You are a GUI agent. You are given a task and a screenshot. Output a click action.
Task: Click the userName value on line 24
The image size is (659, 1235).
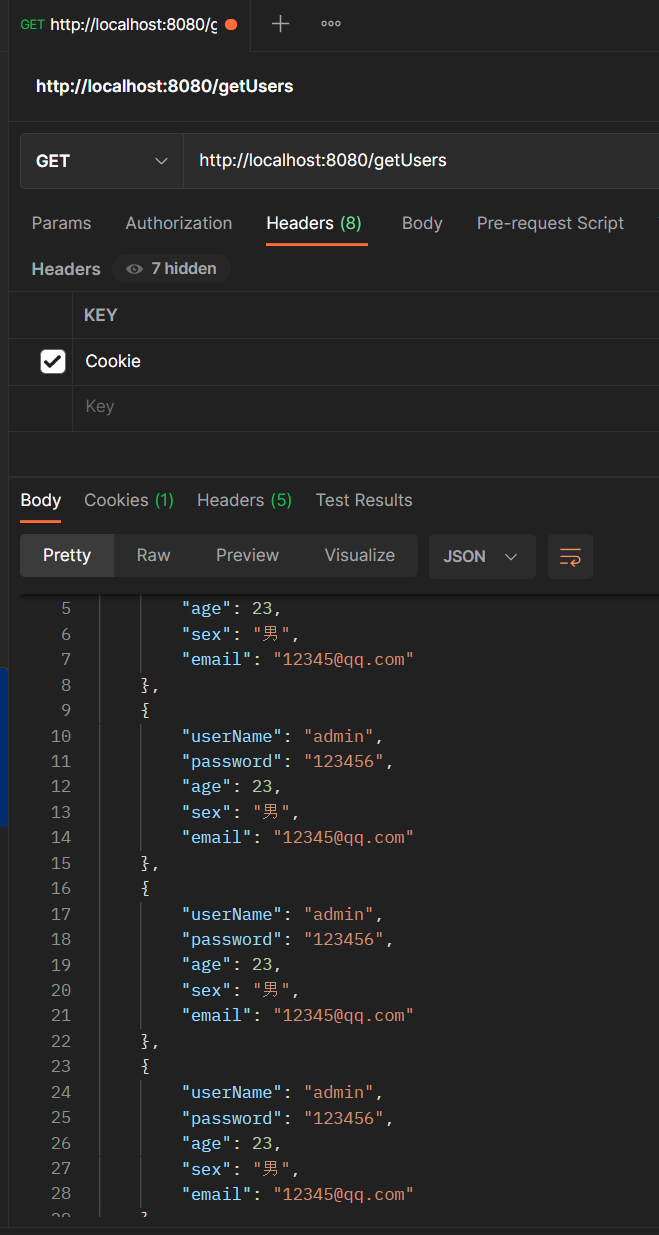point(339,1093)
